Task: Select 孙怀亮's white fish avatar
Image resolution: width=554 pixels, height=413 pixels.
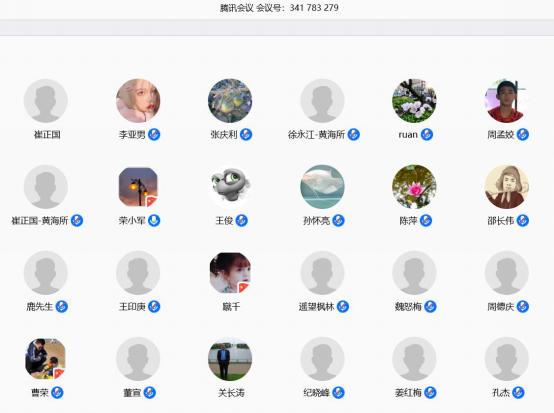Action: [322, 187]
